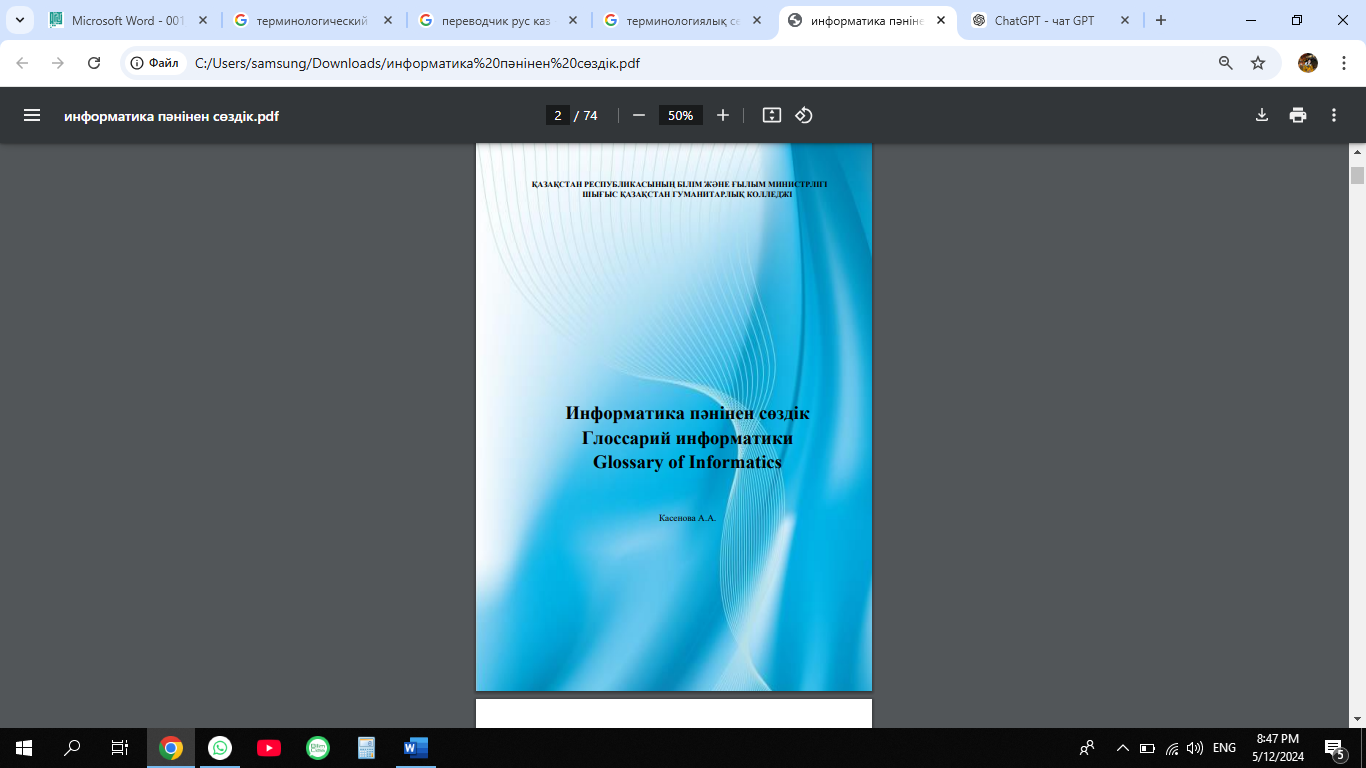Close the переводчик рус каз tab
The width and height of the screenshot is (1366, 768).
(571, 20)
